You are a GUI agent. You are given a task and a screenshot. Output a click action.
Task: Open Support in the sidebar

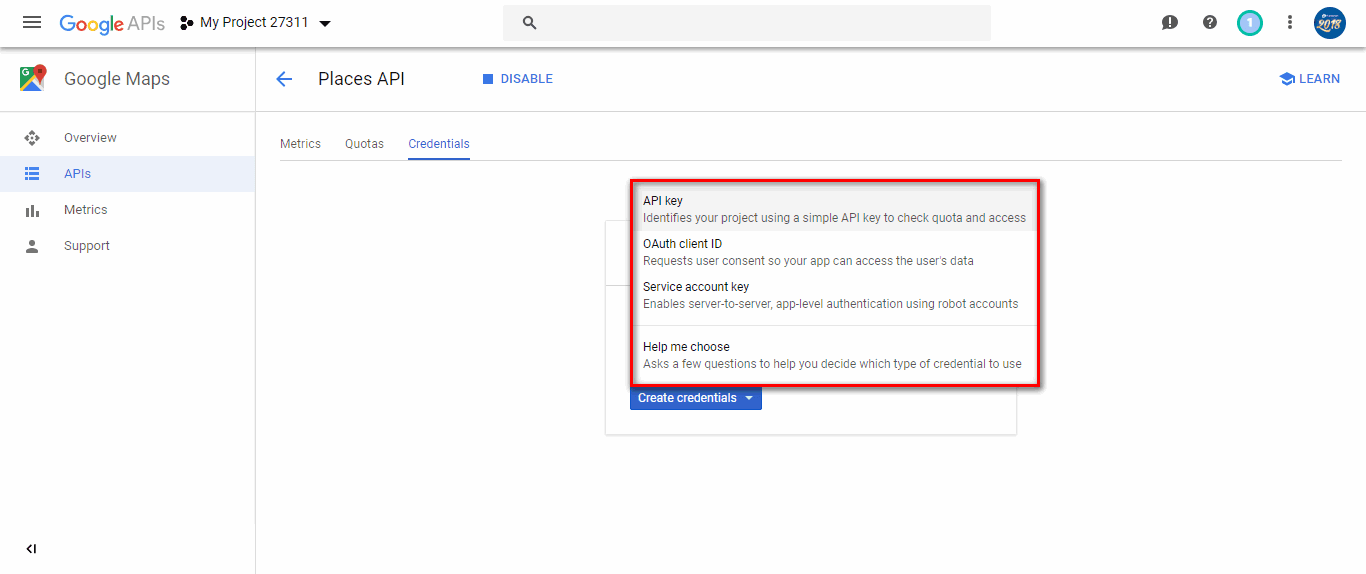(127, 246)
